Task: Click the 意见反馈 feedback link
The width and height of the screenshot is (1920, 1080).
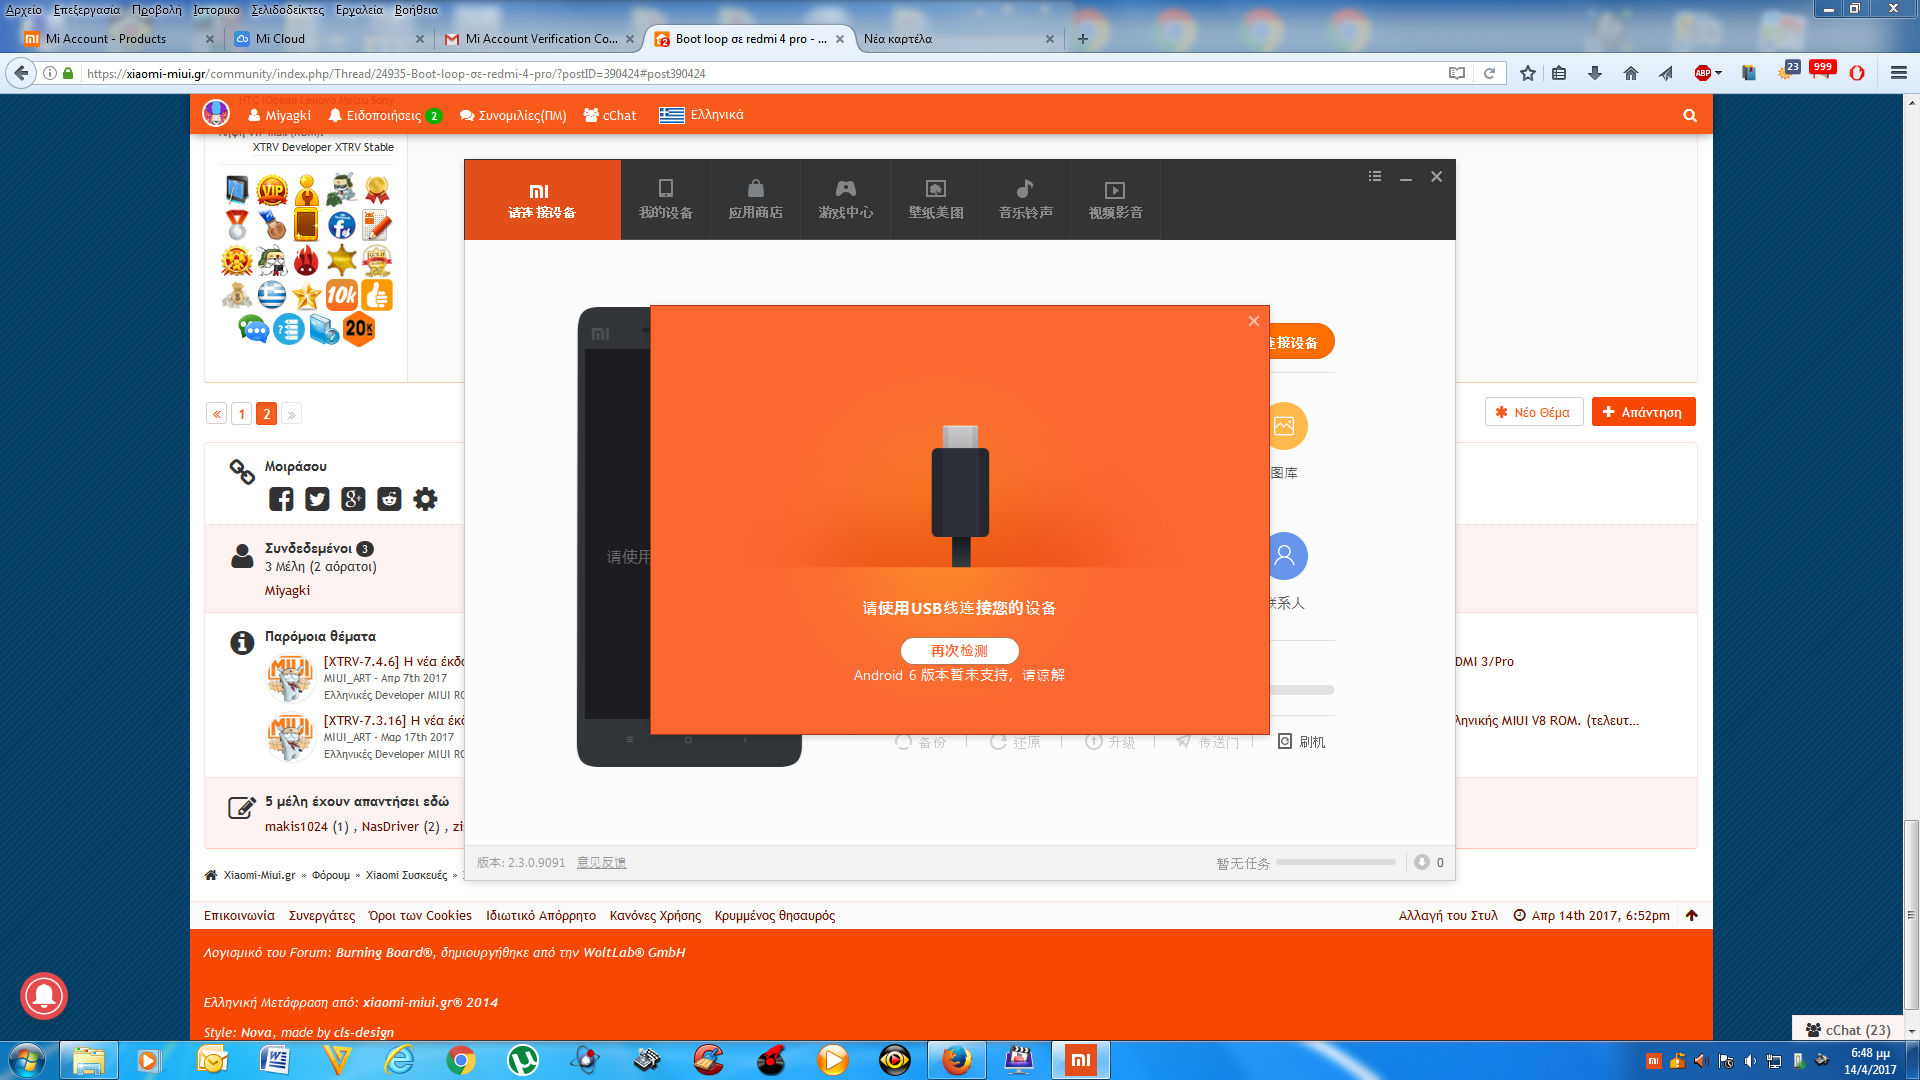Action: click(601, 862)
